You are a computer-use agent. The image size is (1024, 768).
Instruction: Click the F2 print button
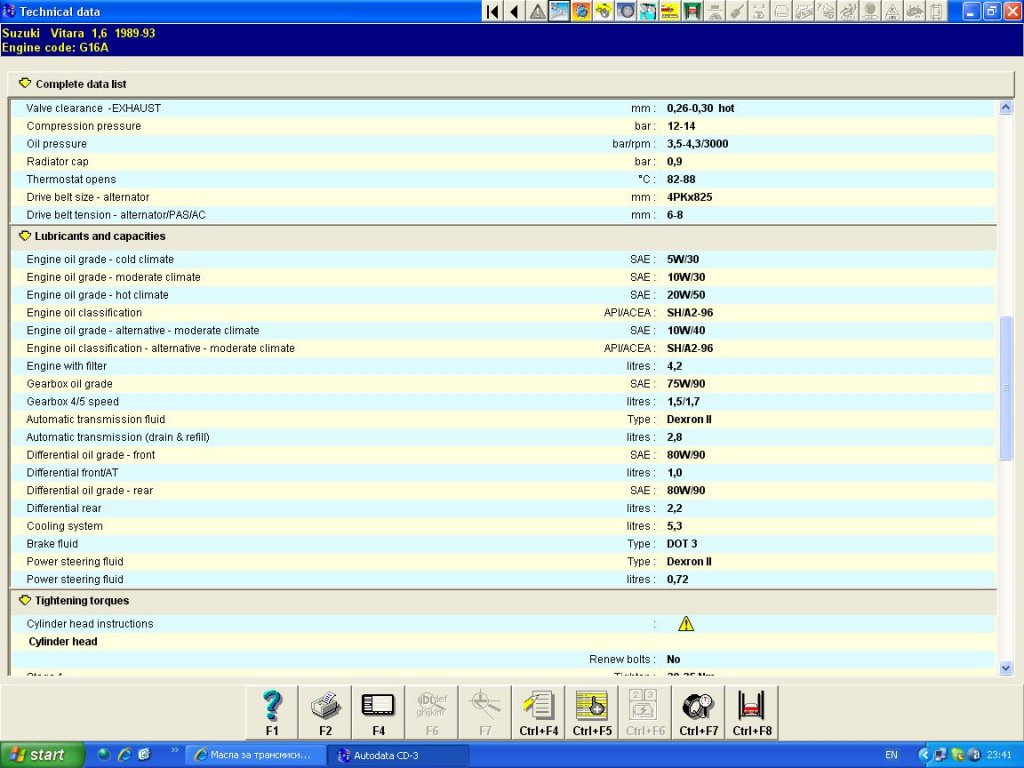325,712
